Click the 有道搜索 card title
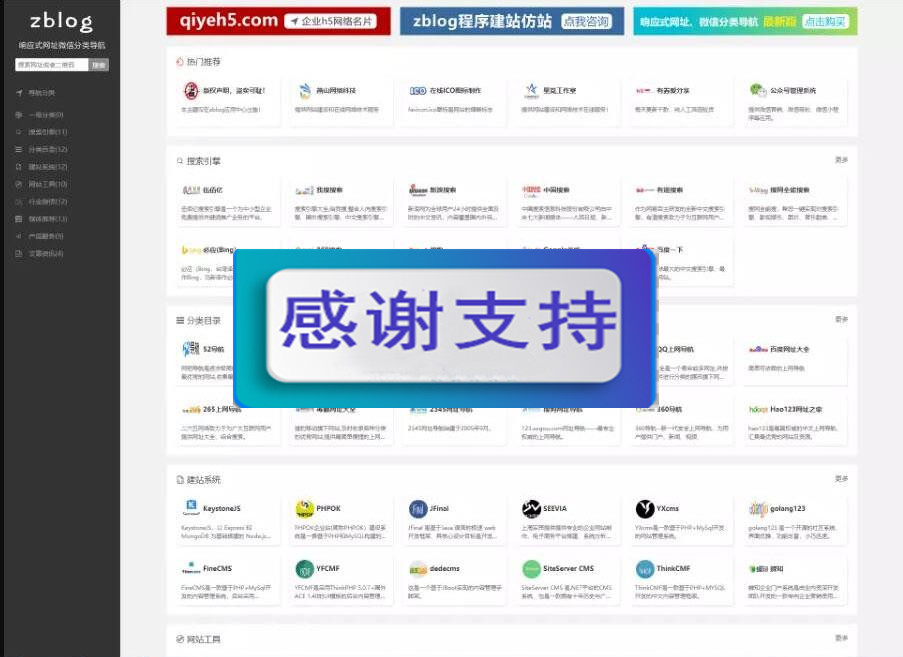 click(670, 190)
